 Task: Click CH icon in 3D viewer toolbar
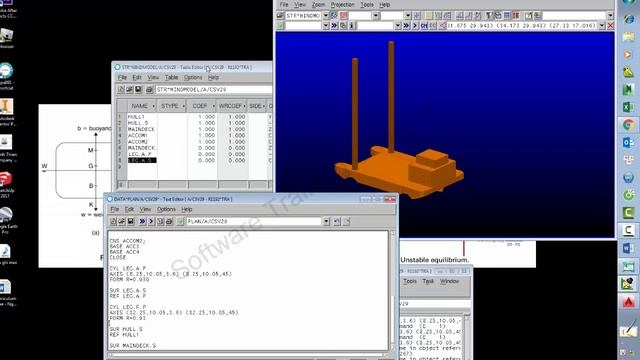pos(424,25)
